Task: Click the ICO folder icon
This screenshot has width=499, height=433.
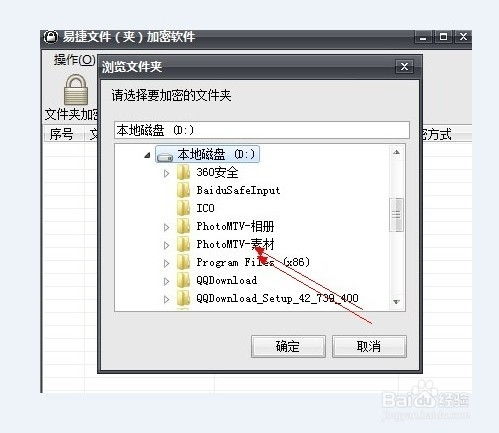Action: point(183,208)
